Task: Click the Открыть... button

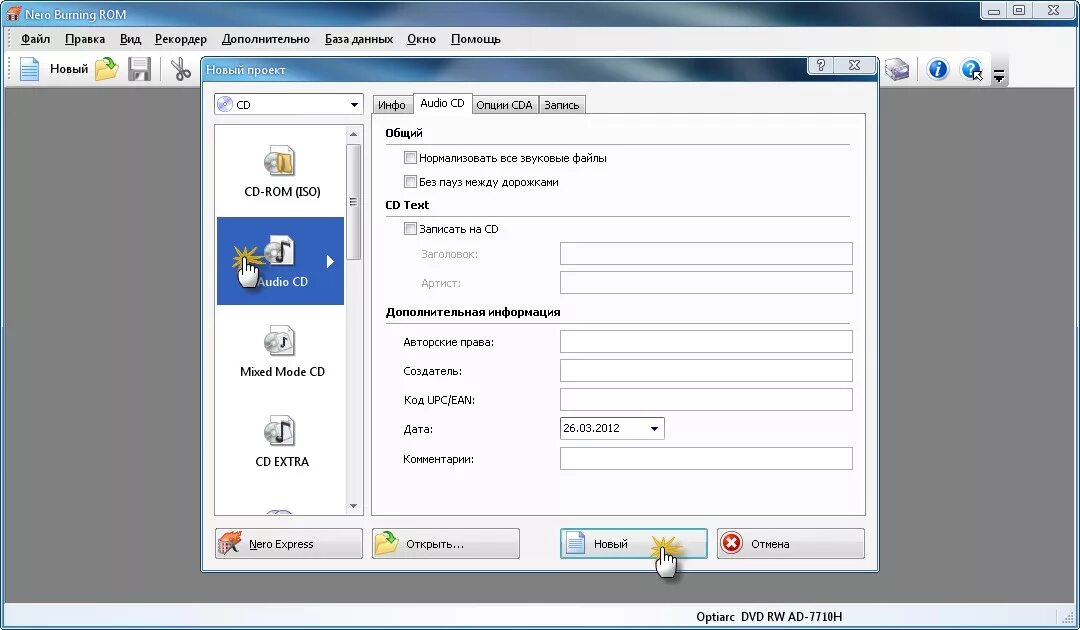Action: point(446,543)
